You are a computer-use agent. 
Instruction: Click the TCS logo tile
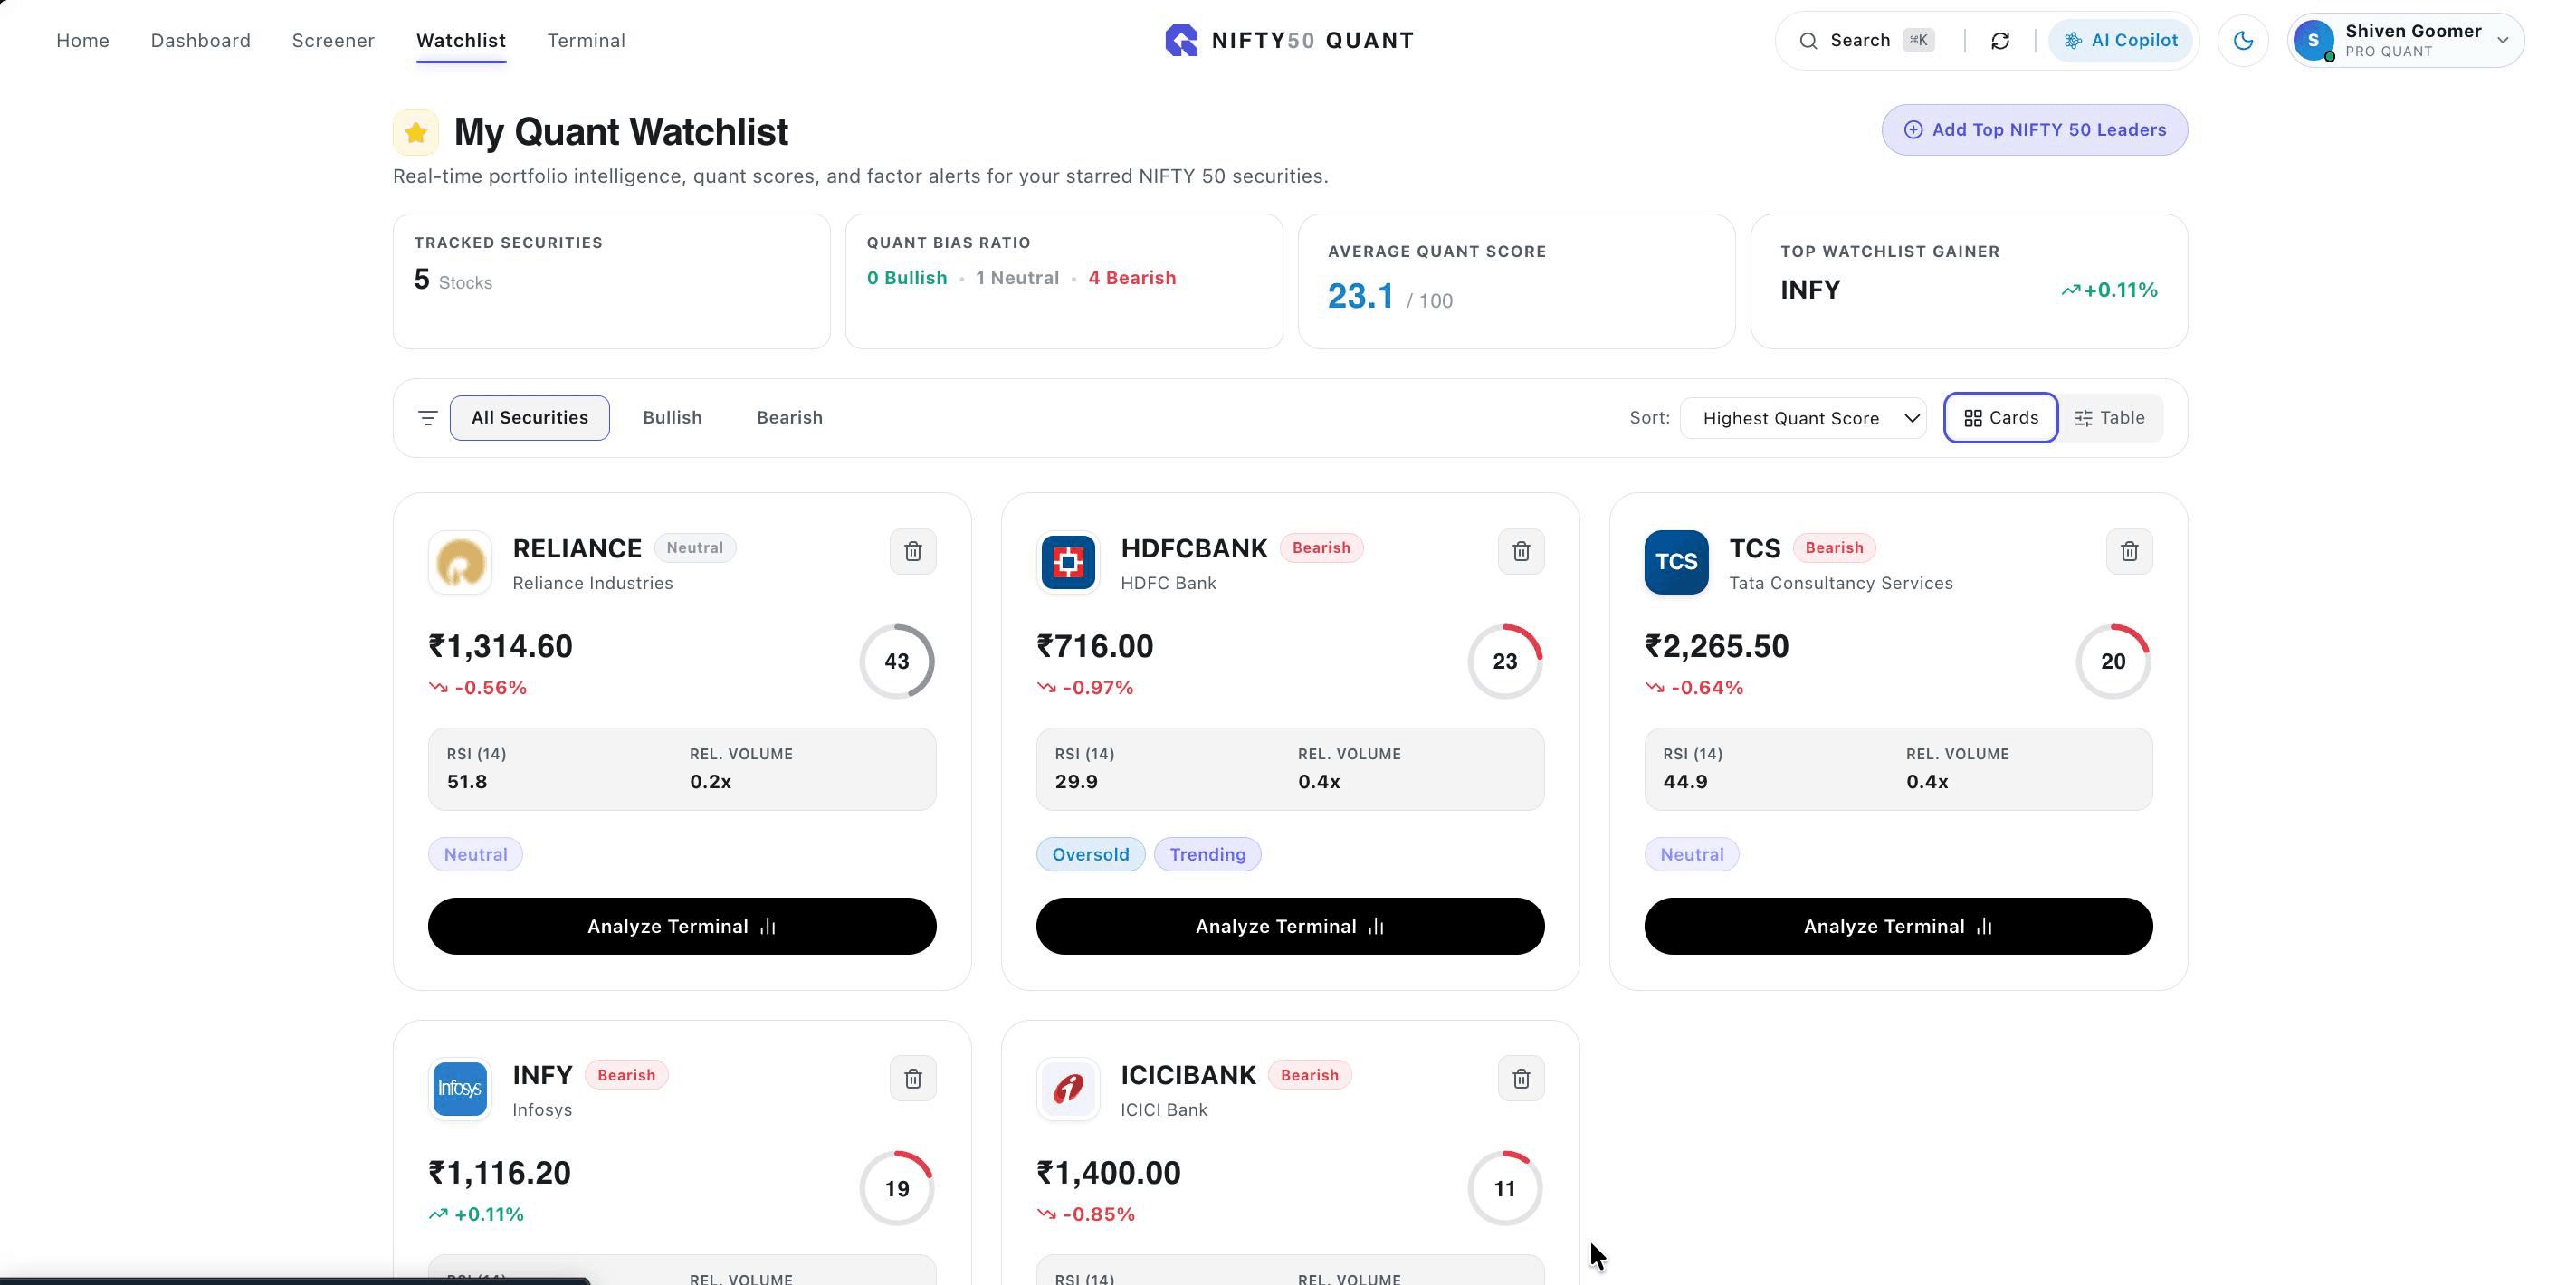[1676, 562]
